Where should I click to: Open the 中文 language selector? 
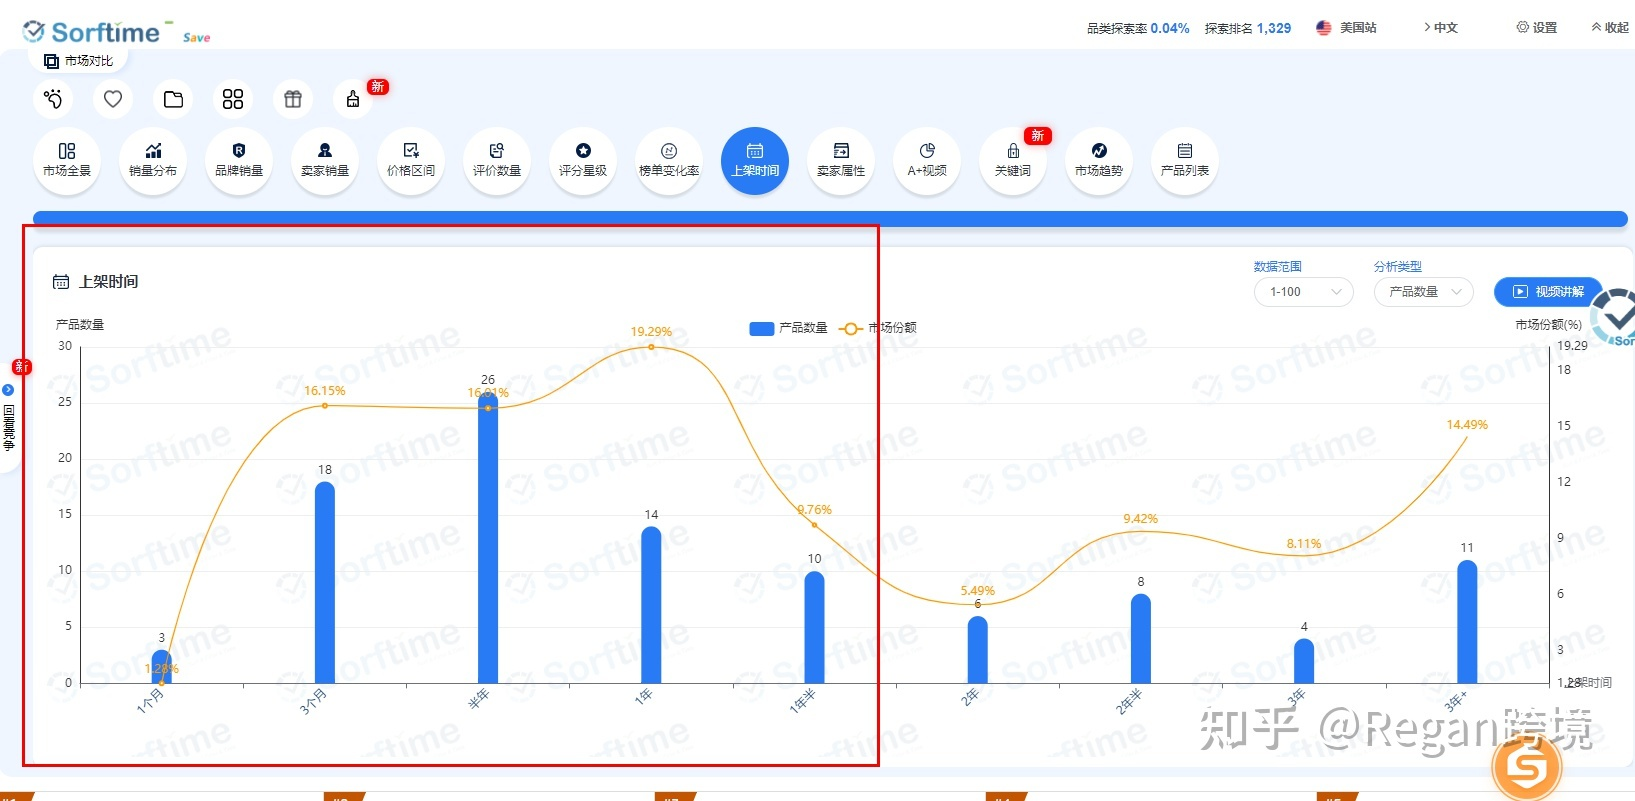pyautogui.click(x=1441, y=28)
